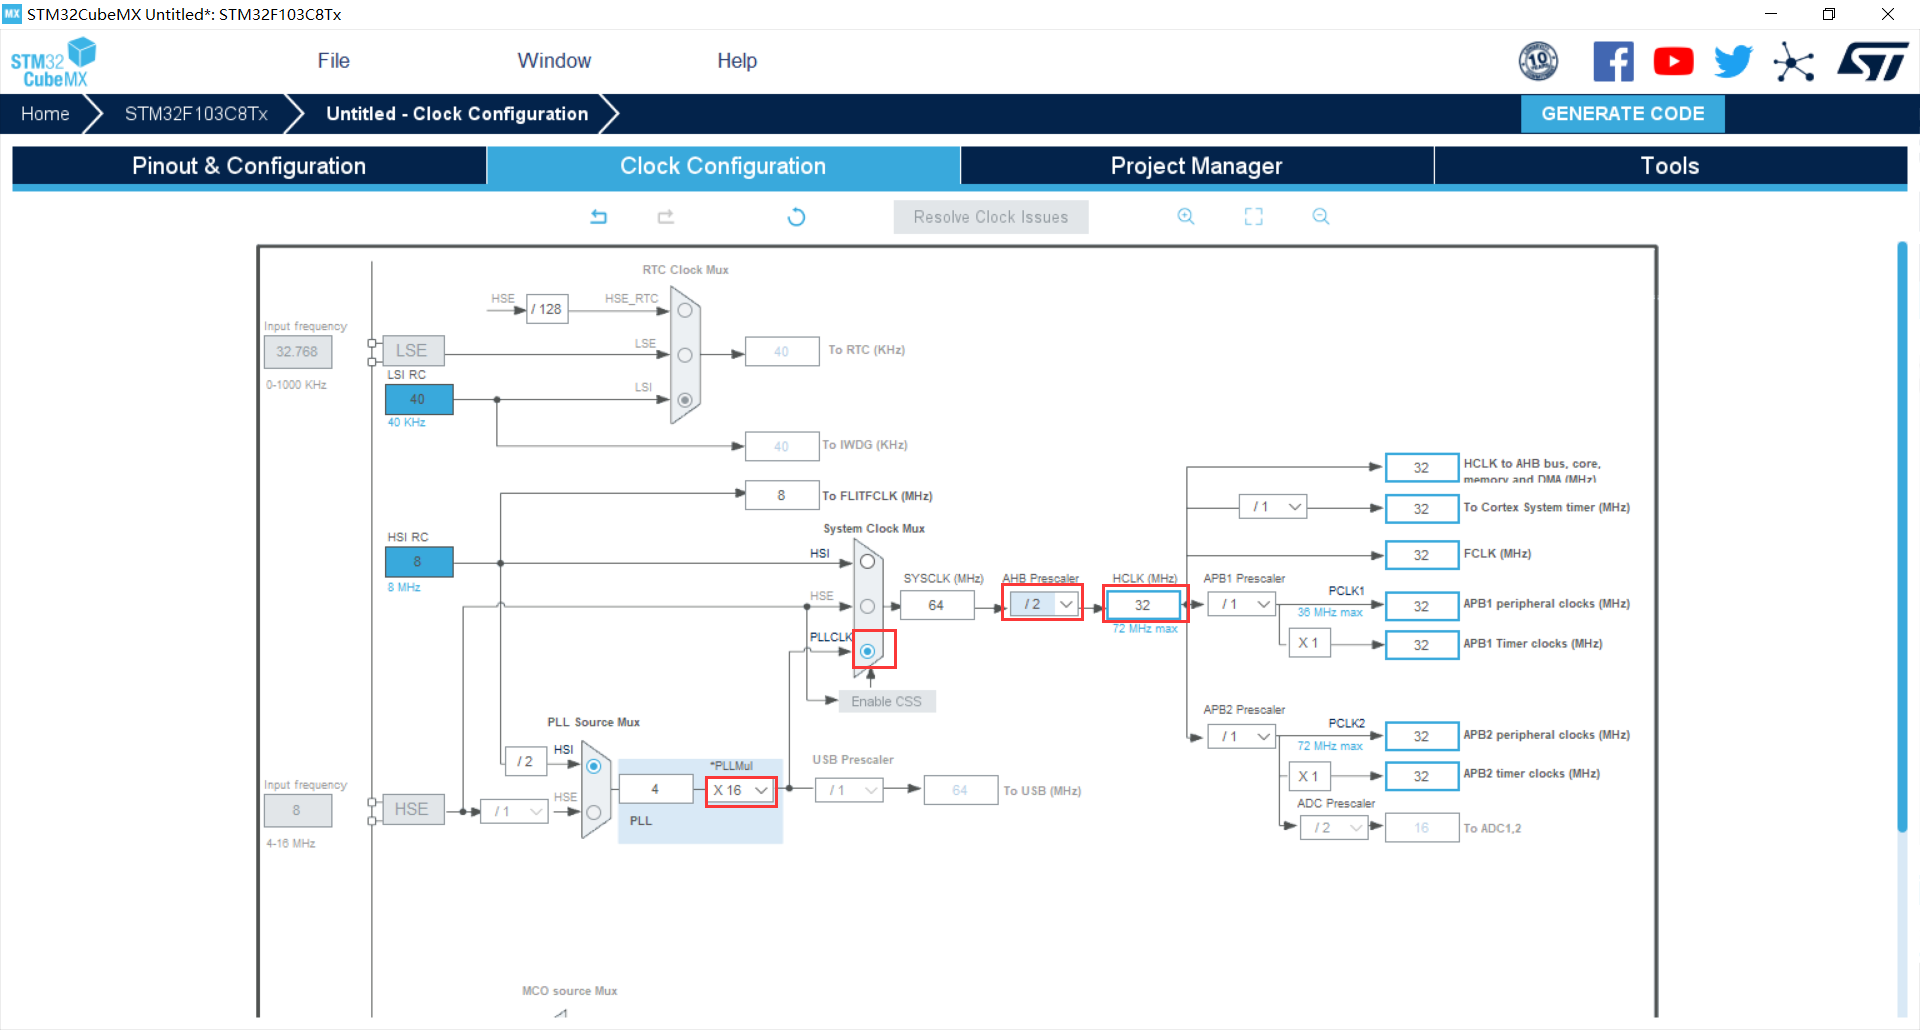Click the To FLITFCLK 8 value field
Viewport: 1920px width, 1030px height.
[782, 495]
